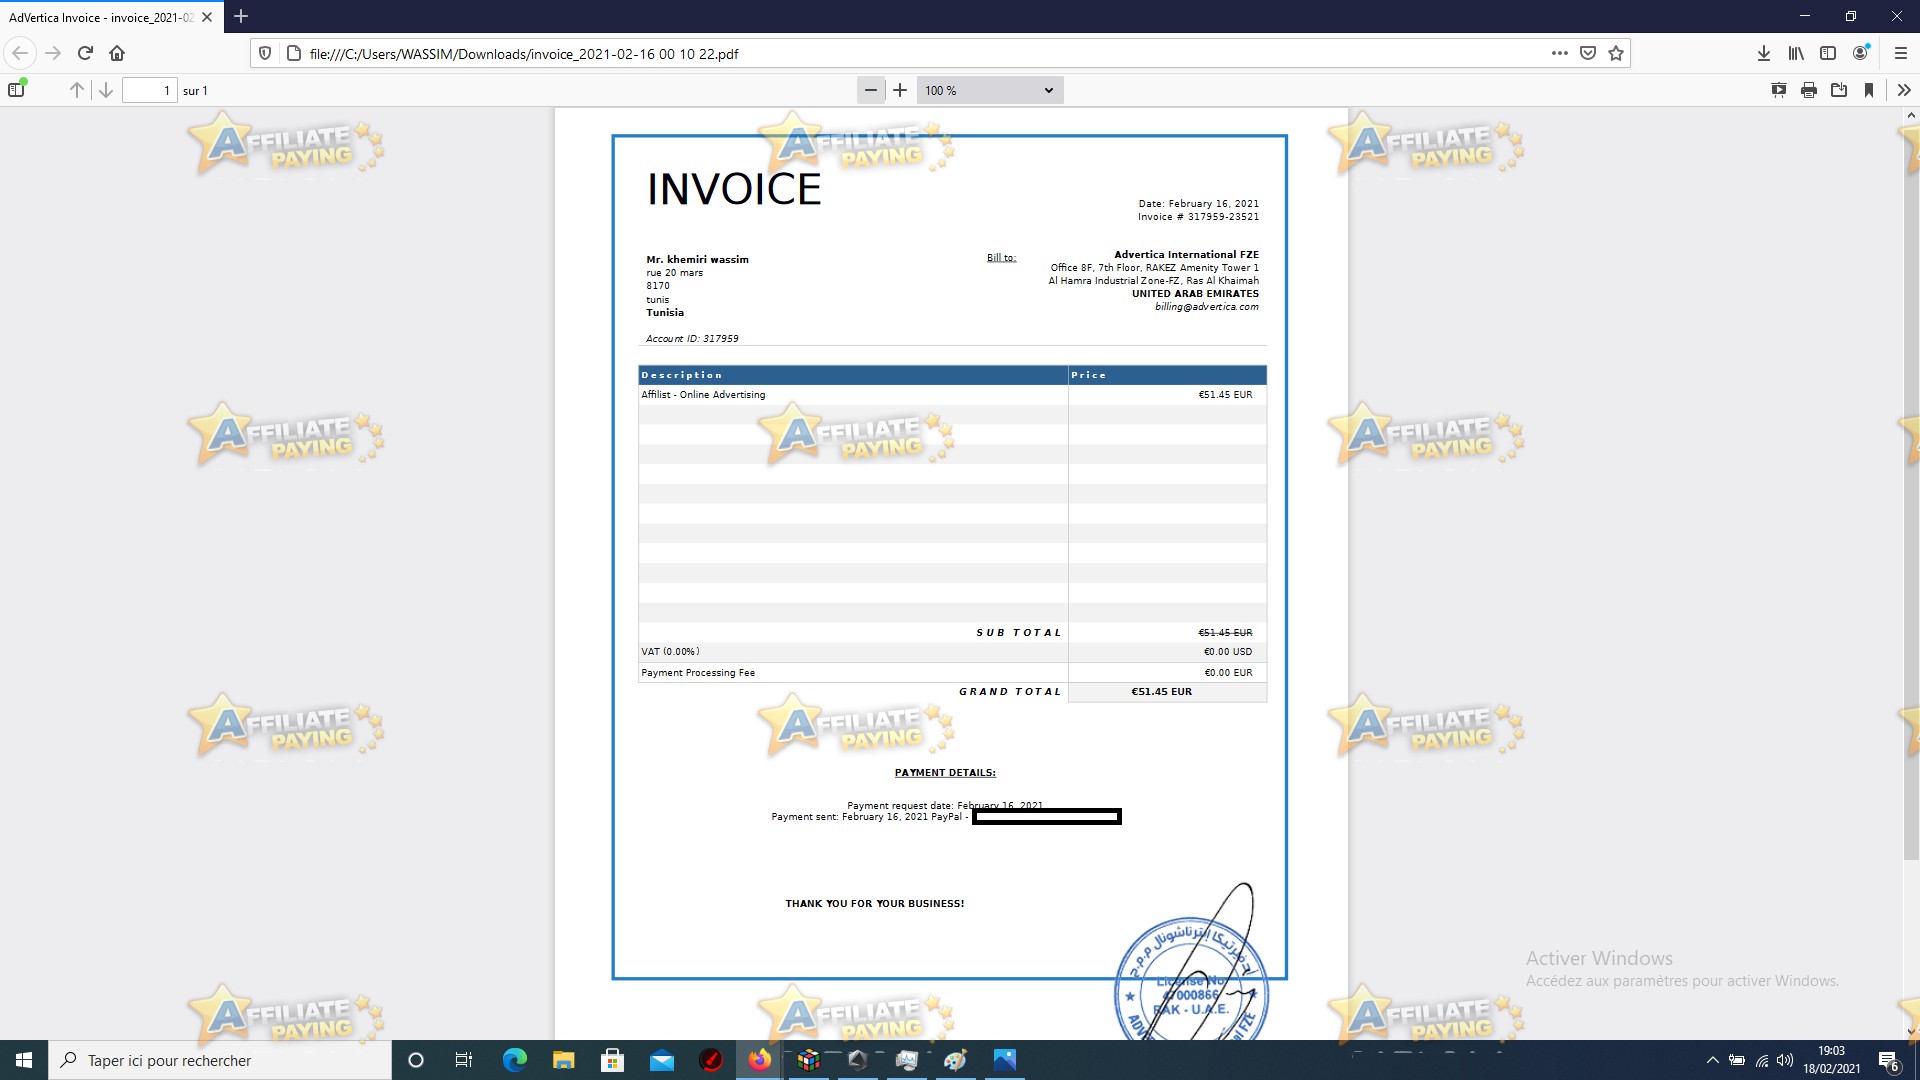The image size is (1920, 1080).
Task: Bookmark this page with the star
Action: coord(1616,53)
